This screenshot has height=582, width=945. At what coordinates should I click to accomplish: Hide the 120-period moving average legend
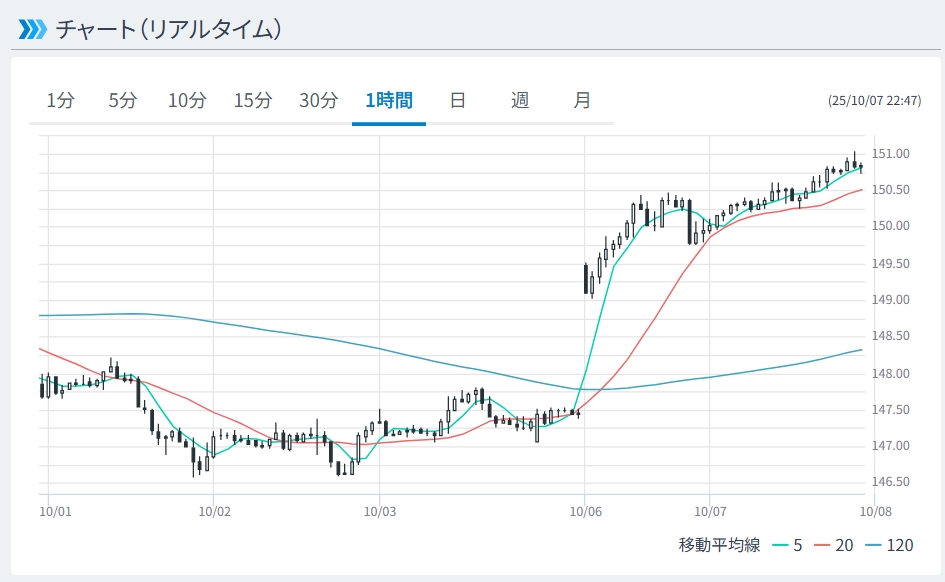coord(889,545)
